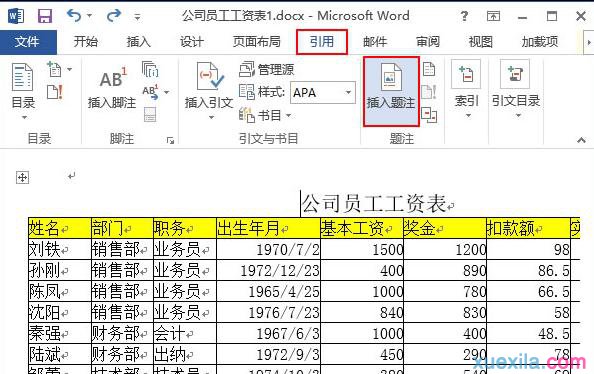Switch to the 审阅 tab

pyautogui.click(x=428, y=42)
